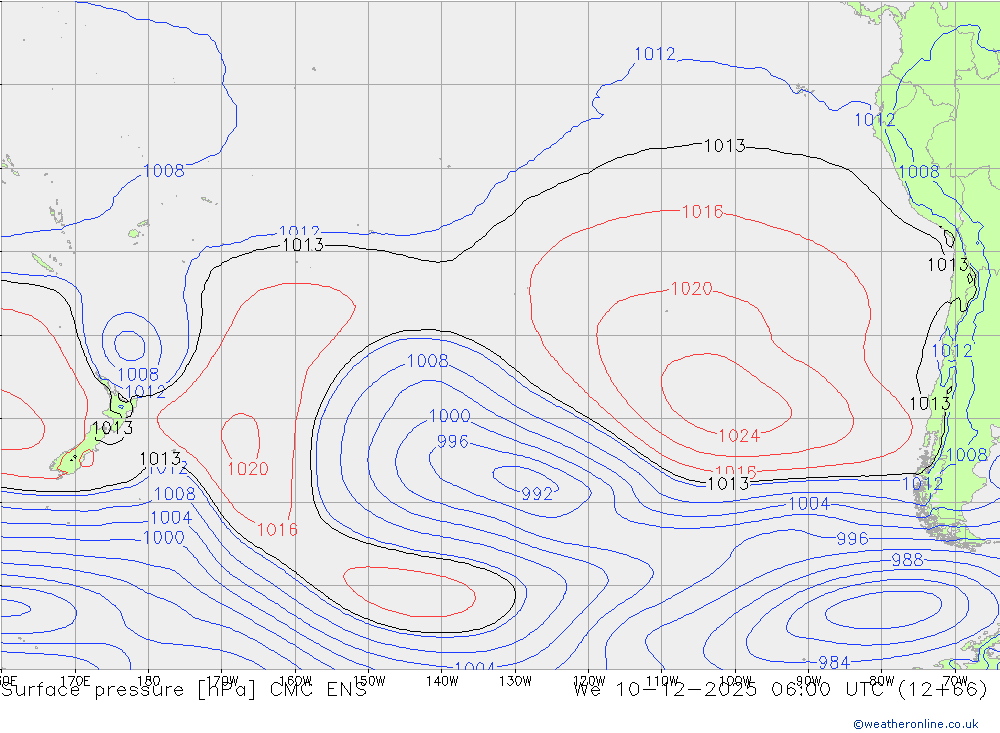Screen dimensions: 1000x733
Task: Click the 1024 high-pressure contour label
Action: (x=739, y=436)
